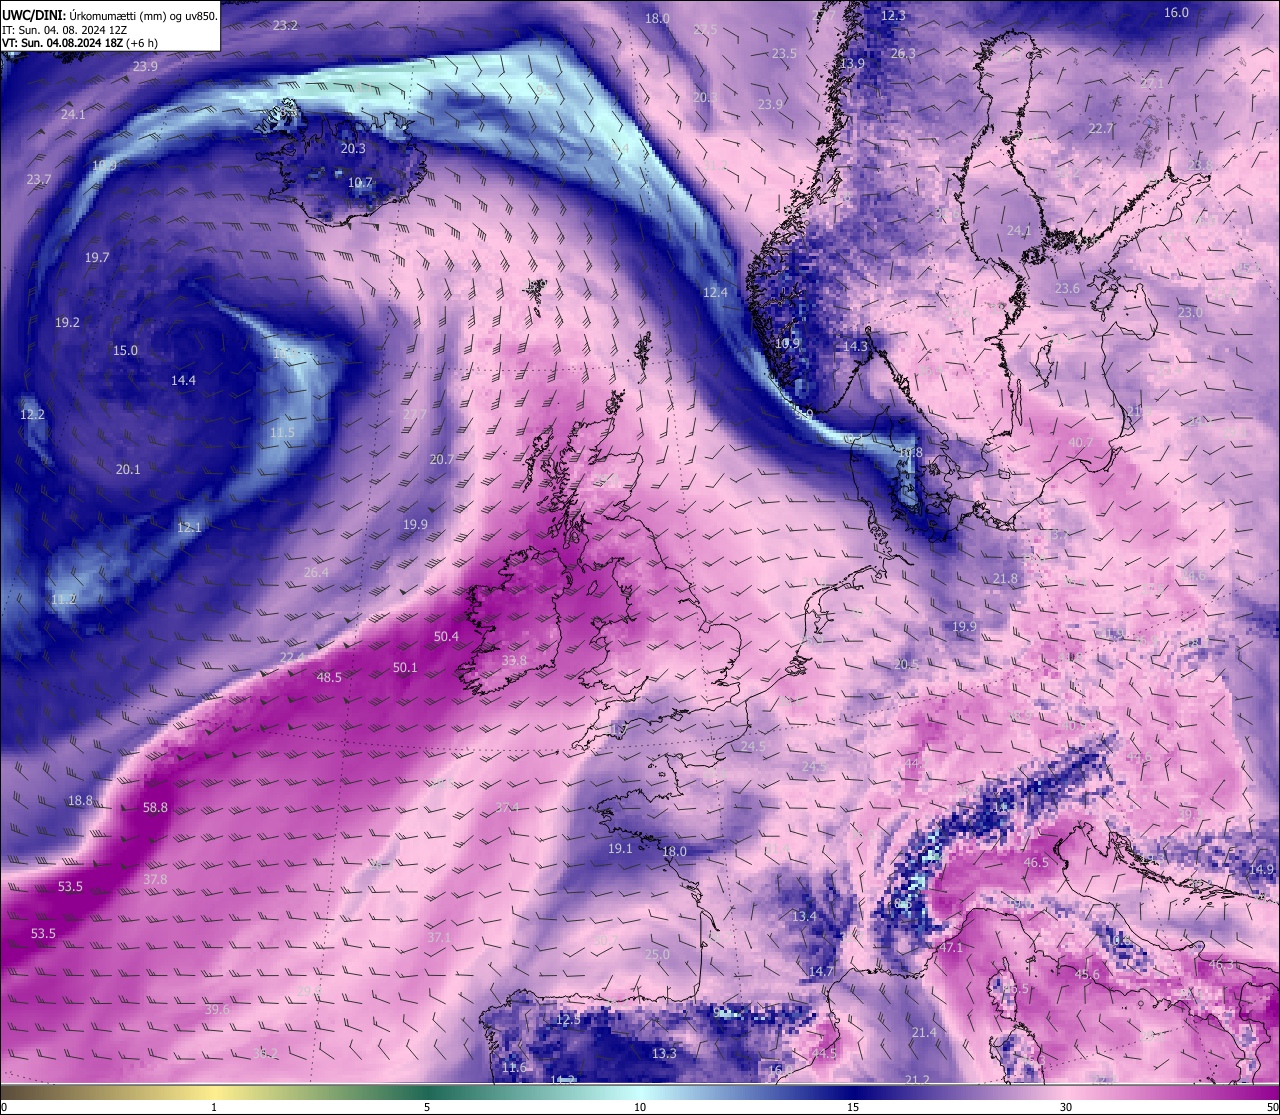Click the 22.7 value label
Viewport: 1280px width, 1115px height.
click(x=1100, y=128)
